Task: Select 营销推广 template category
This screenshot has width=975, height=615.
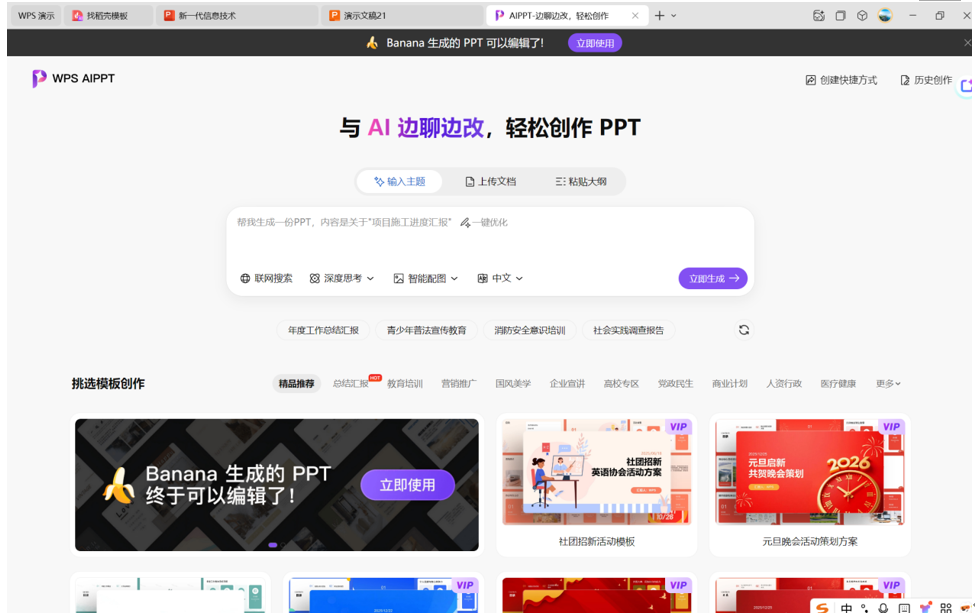Action: (x=459, y=384)
